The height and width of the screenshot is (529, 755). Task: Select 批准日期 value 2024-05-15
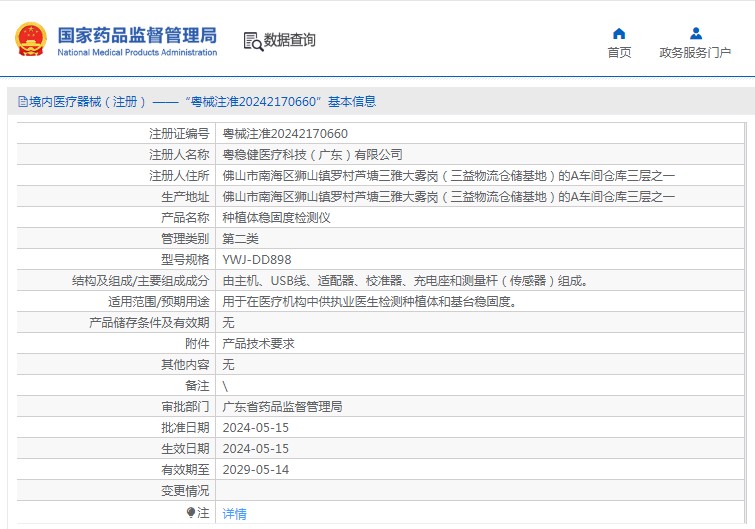point(256,428)
